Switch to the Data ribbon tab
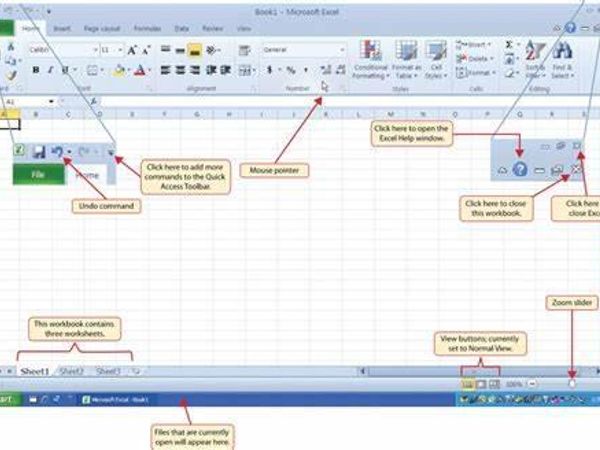 181,29
